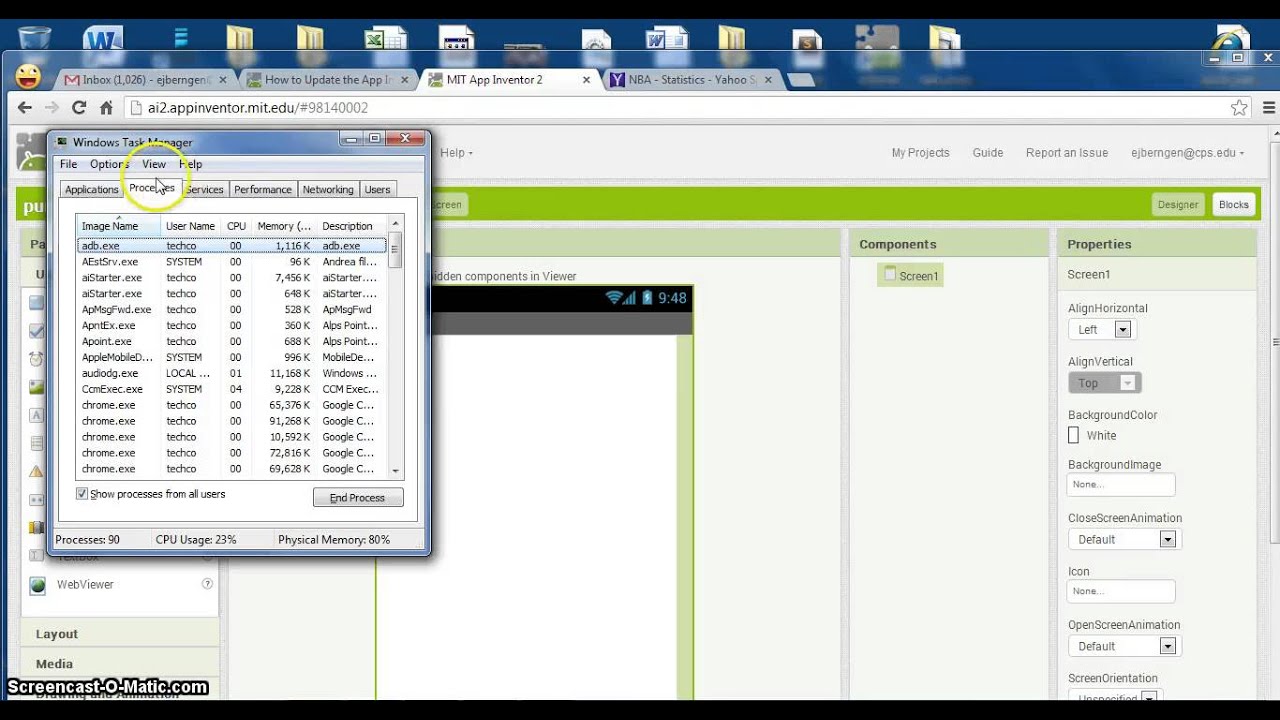Toggle Show processes from all users
The height and width of the screenshot is (720, 1280).
(82, 494)
